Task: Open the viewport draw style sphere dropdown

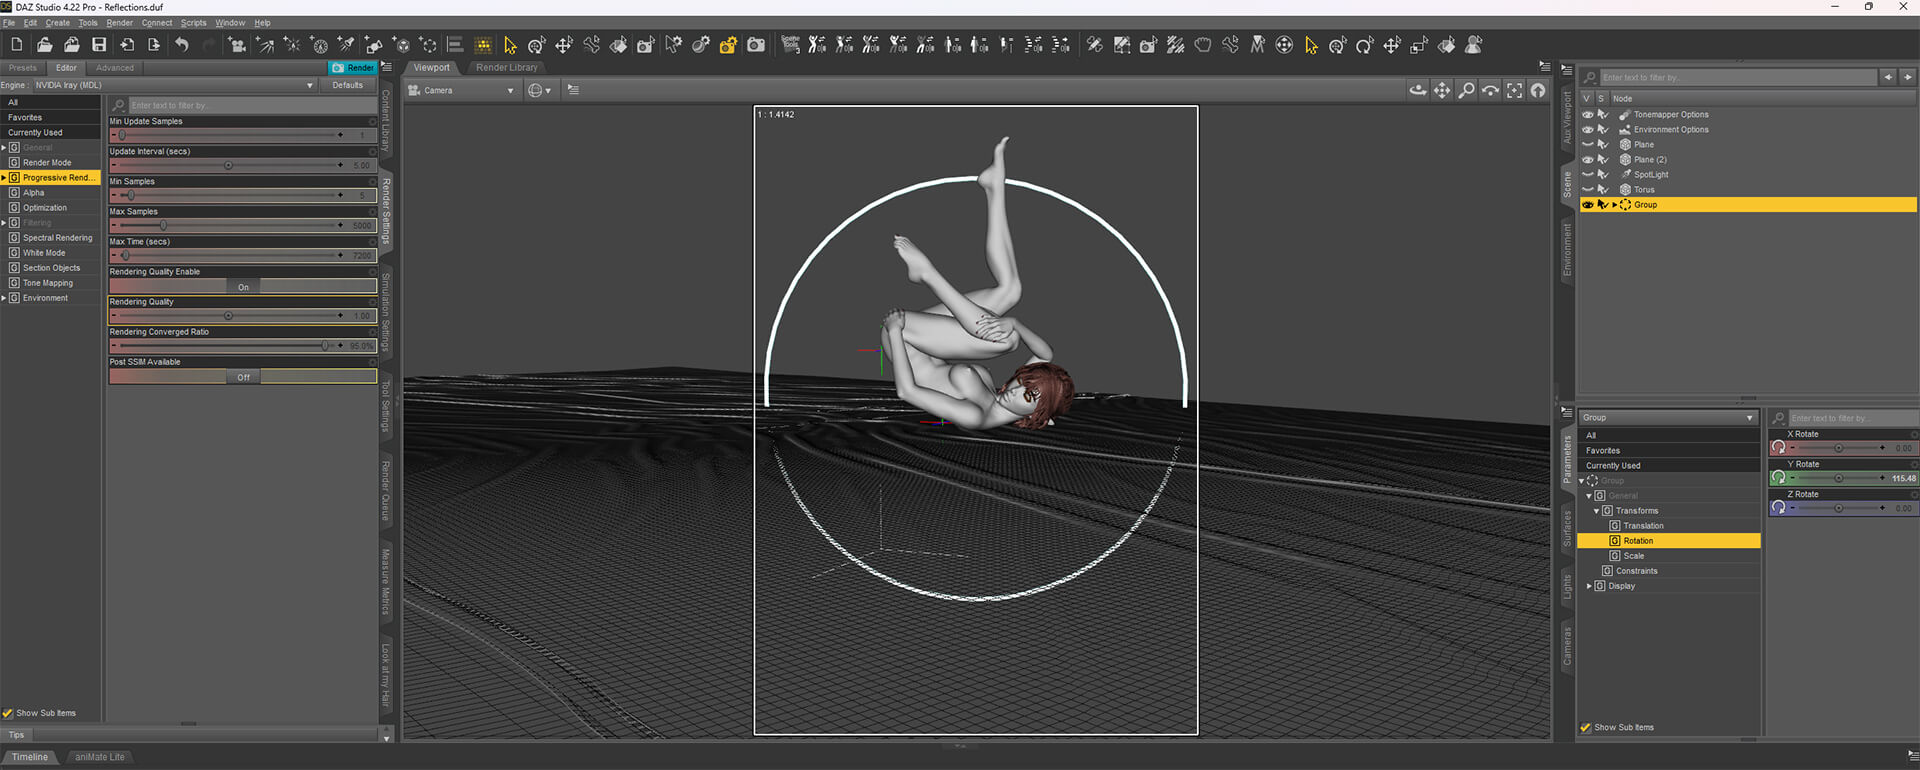Action: tap(540, 90)
